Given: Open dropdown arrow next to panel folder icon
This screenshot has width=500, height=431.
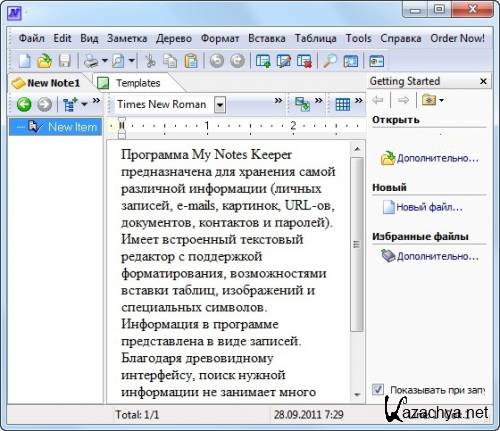Looking at the screenshot, I should 442,100.
